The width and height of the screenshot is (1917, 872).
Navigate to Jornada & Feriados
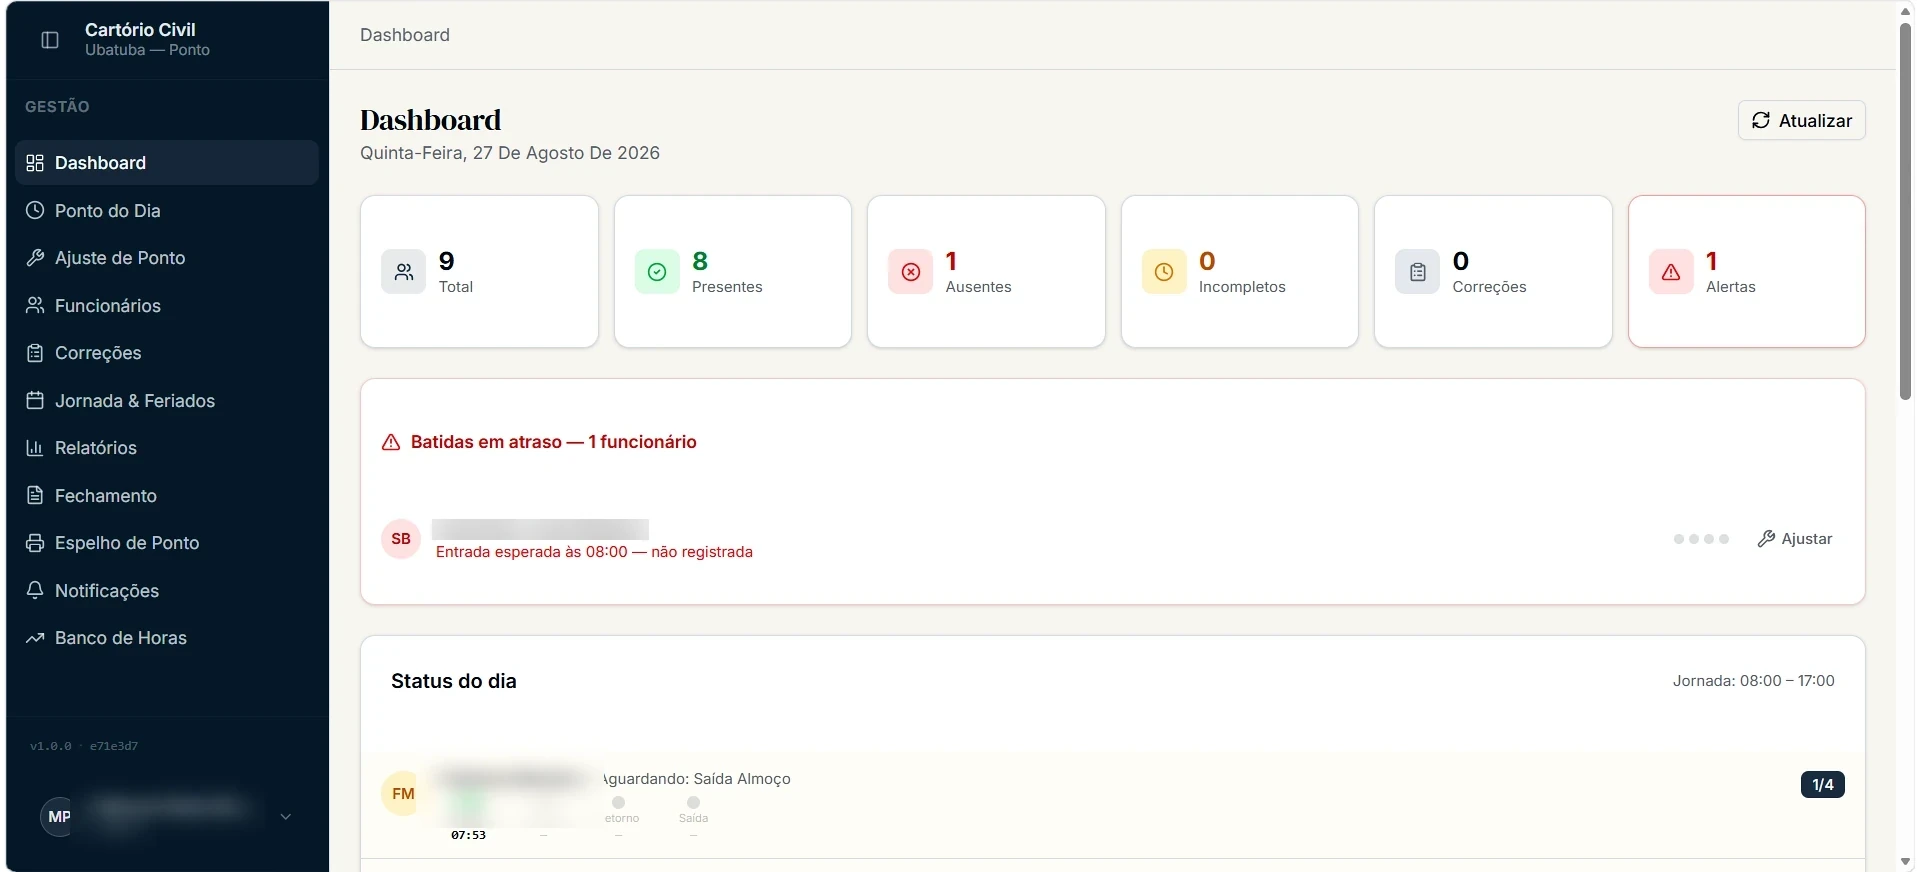click(x=167, y=401)
